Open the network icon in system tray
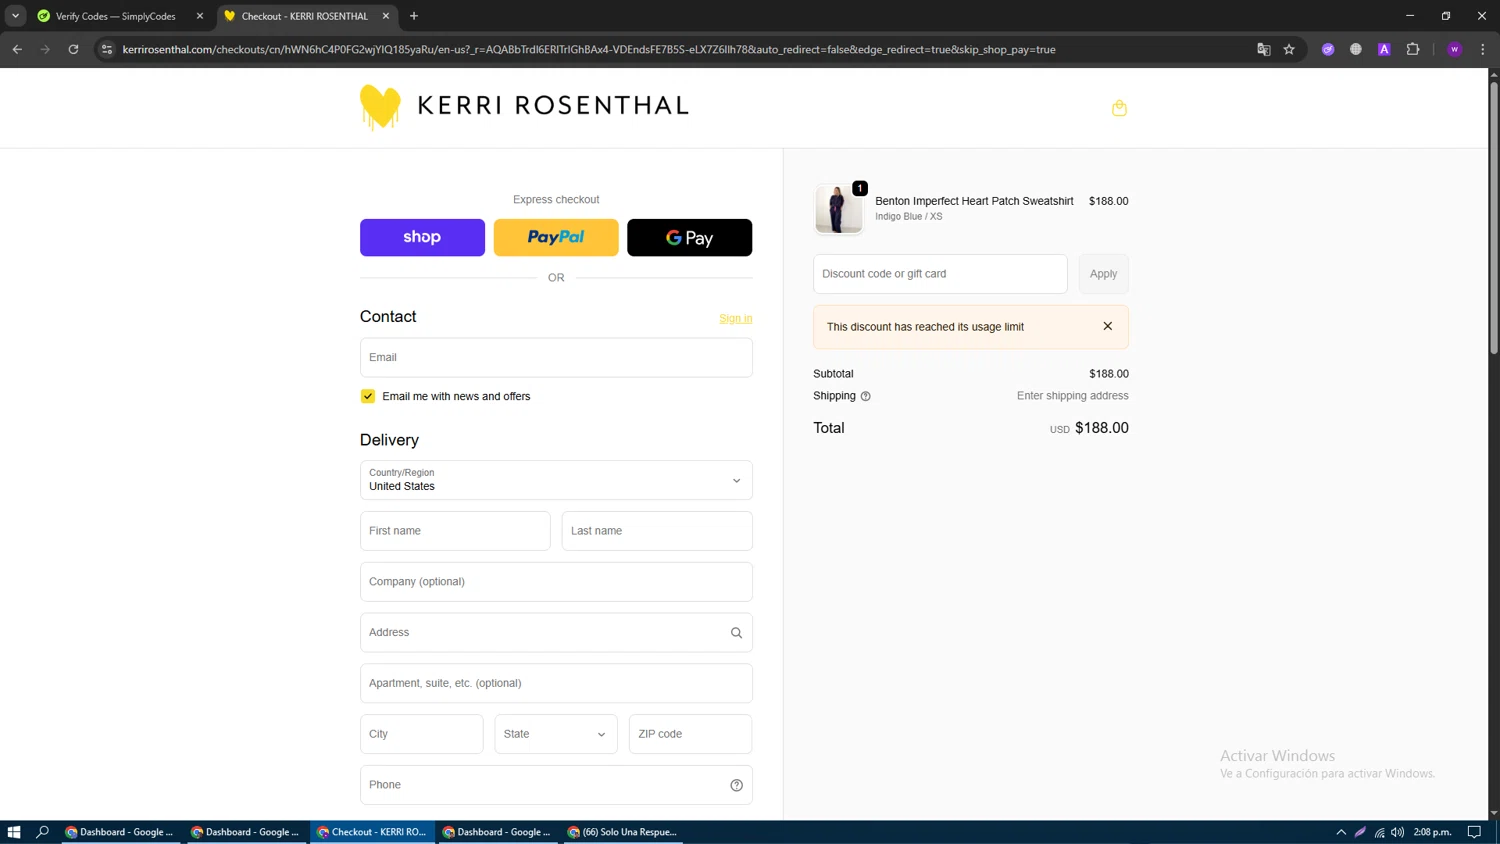 pyautogui.click(x=1379, y=832)
